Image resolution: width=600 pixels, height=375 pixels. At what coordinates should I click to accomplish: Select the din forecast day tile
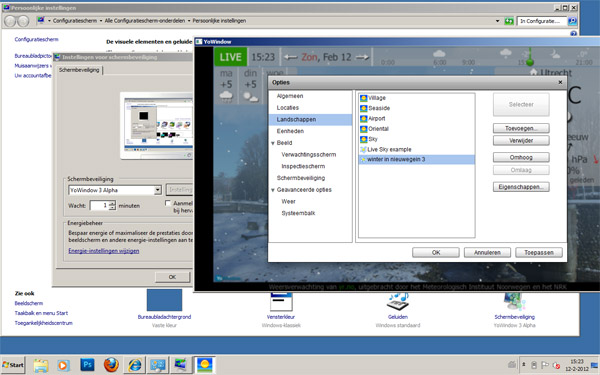pos(250,85)
